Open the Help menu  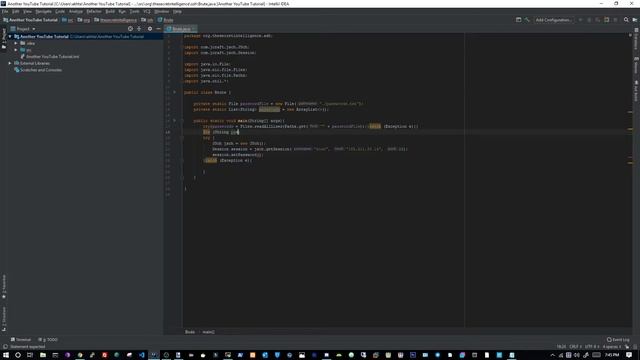[177, 11]
